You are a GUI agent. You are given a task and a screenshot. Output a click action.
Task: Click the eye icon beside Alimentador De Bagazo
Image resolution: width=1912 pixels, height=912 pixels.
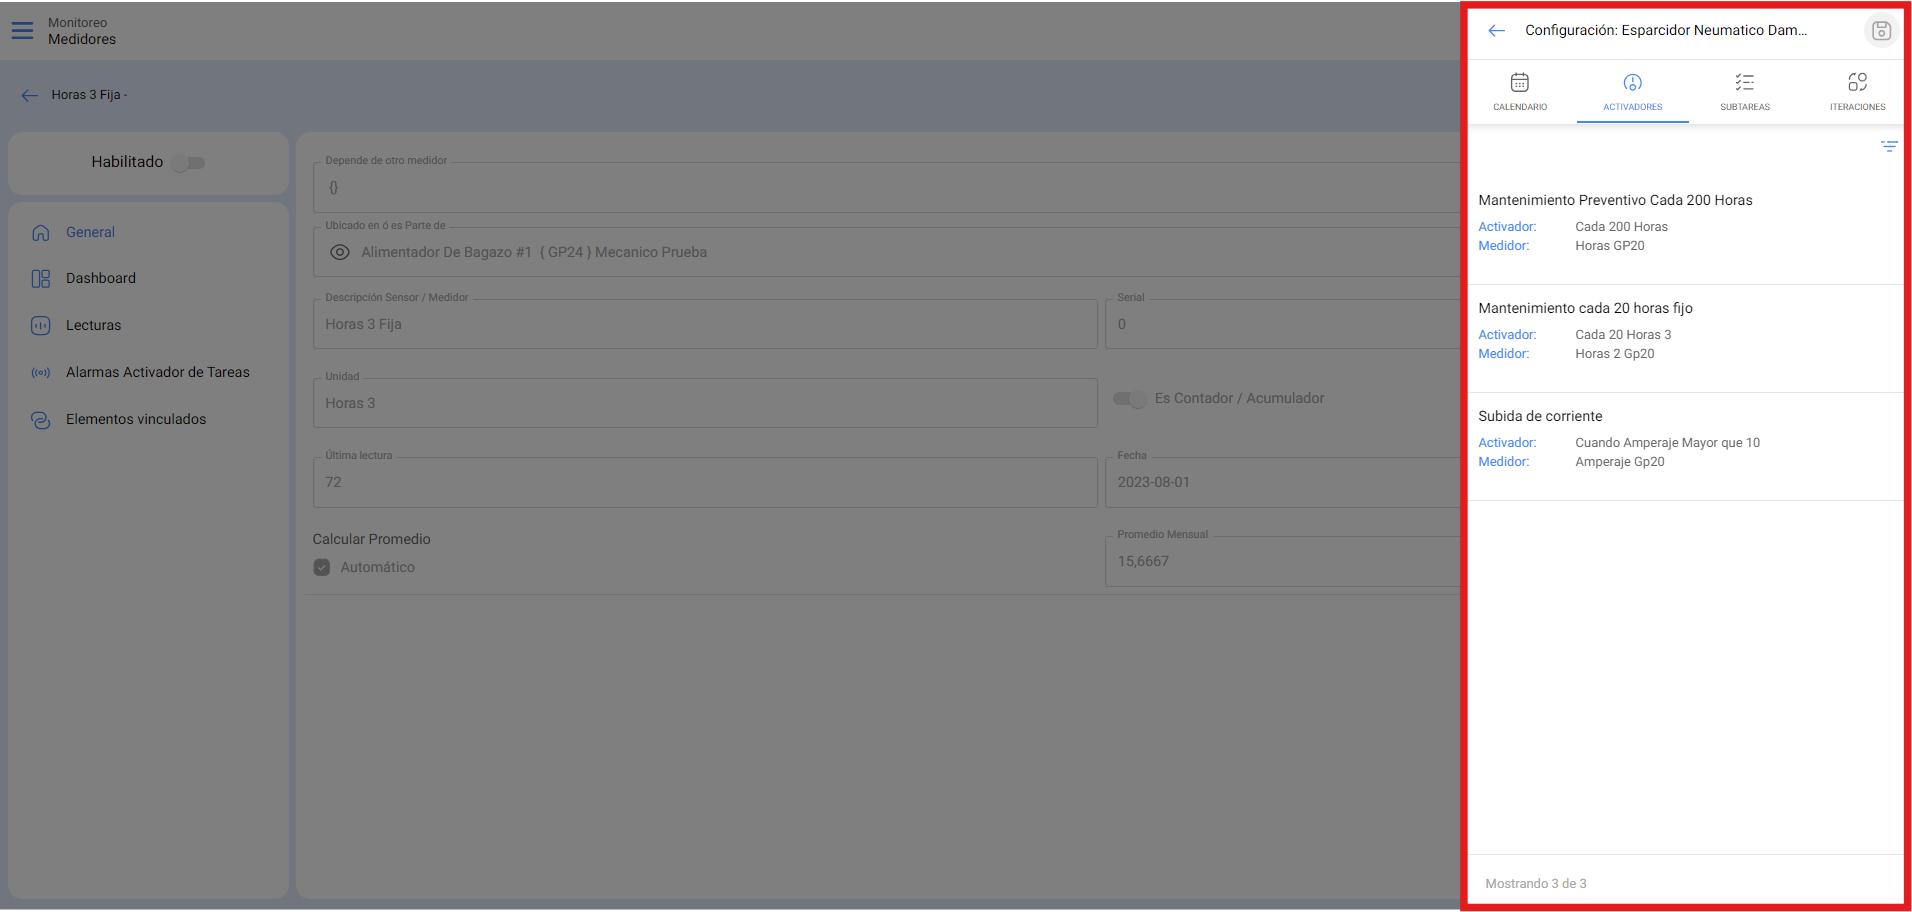pos(340,252)
